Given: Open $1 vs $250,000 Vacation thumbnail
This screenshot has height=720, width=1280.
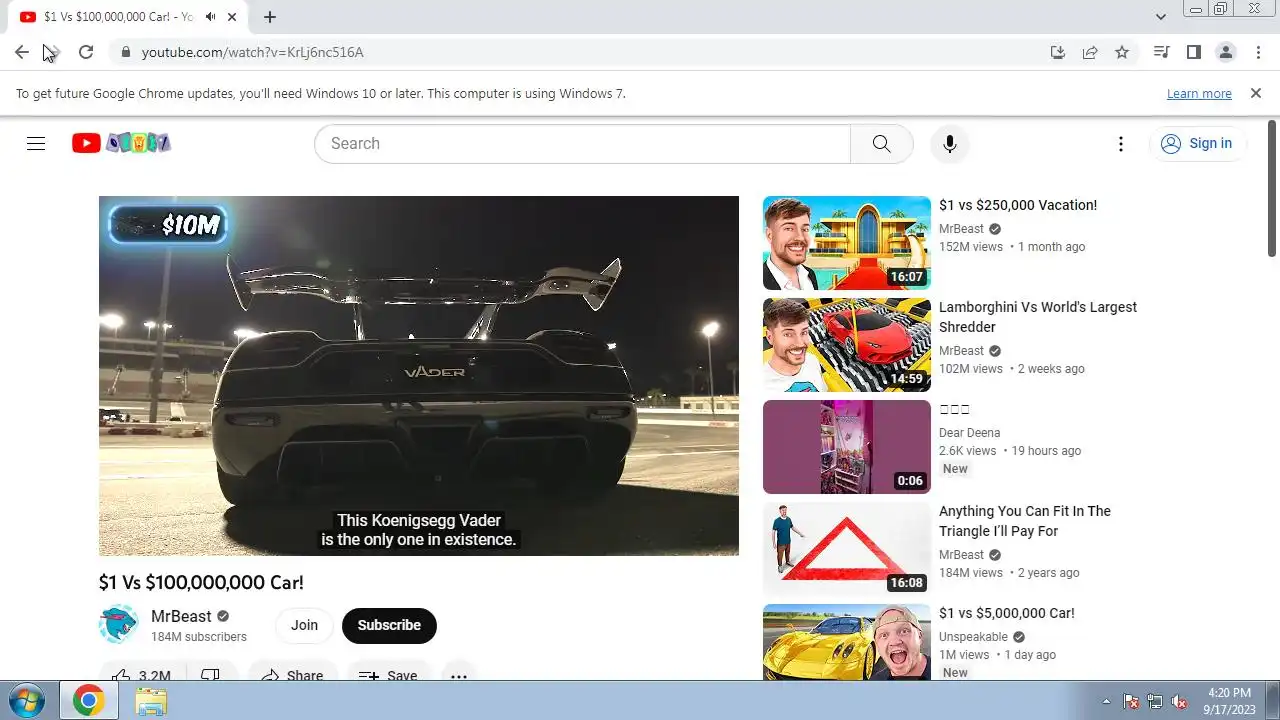Looking at the screenshot, I should coord(847,243).
